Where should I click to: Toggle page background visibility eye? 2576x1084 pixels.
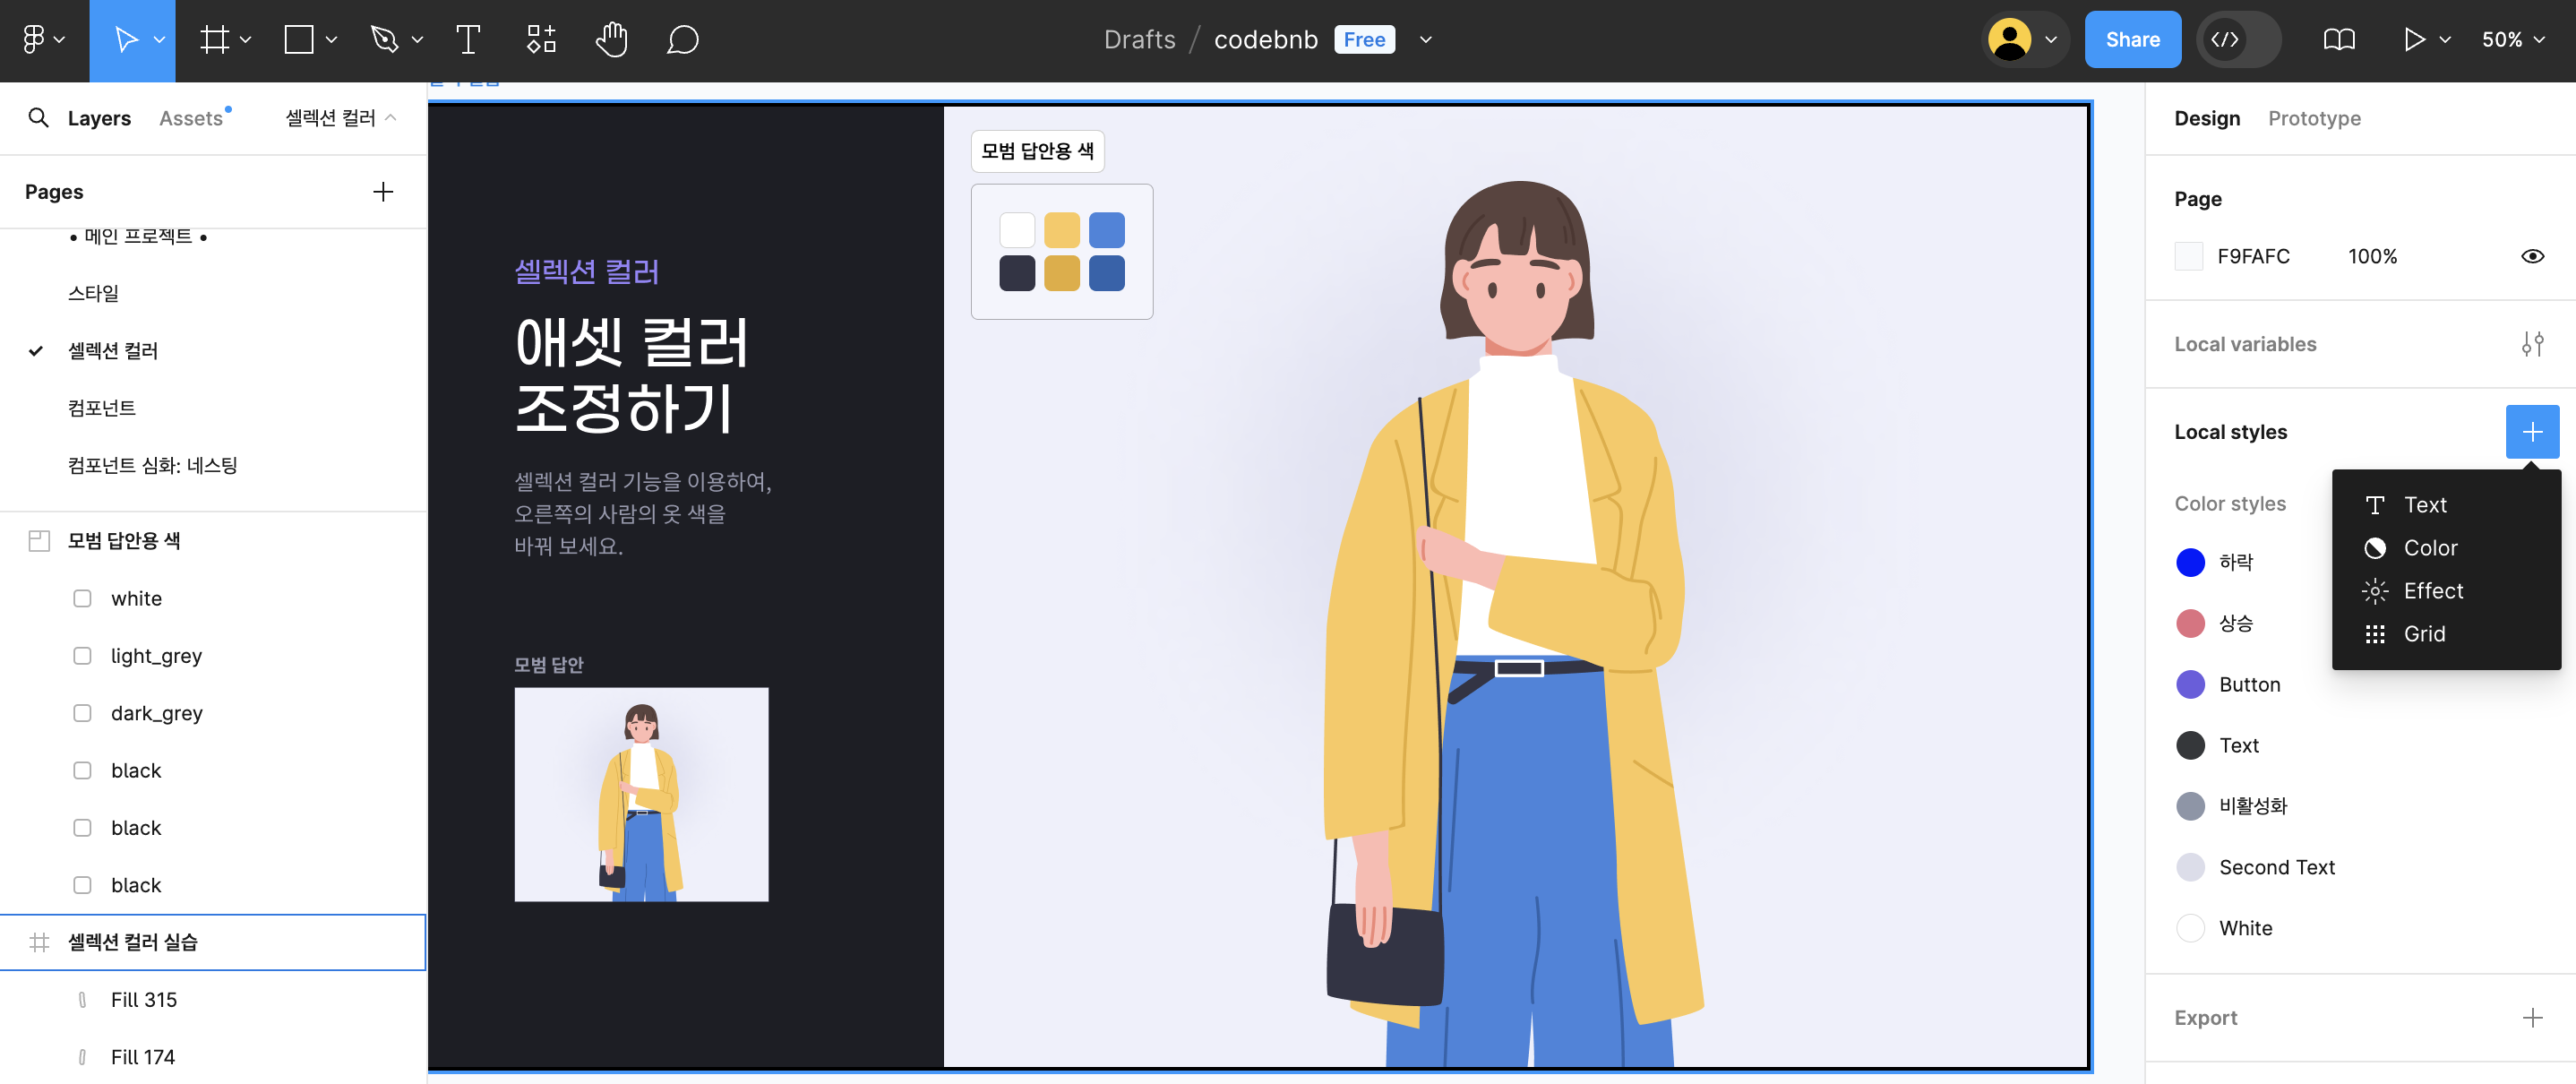click(x=2531, y=257)
